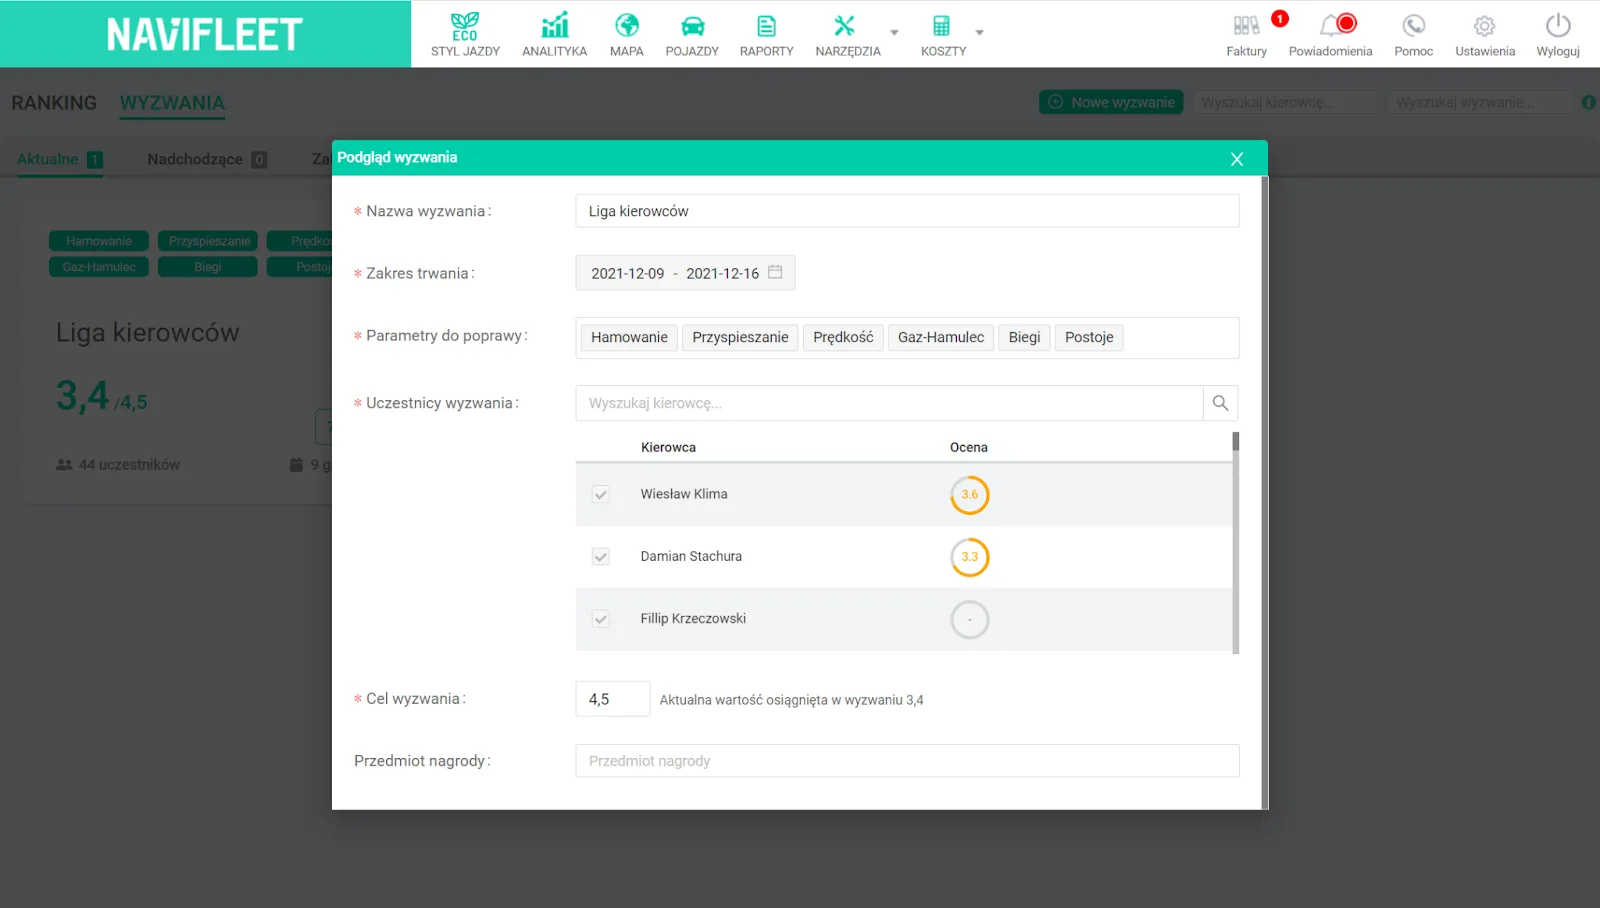Select the Aktualne tab
The image size is (1600, 908).
click(59, 159)
